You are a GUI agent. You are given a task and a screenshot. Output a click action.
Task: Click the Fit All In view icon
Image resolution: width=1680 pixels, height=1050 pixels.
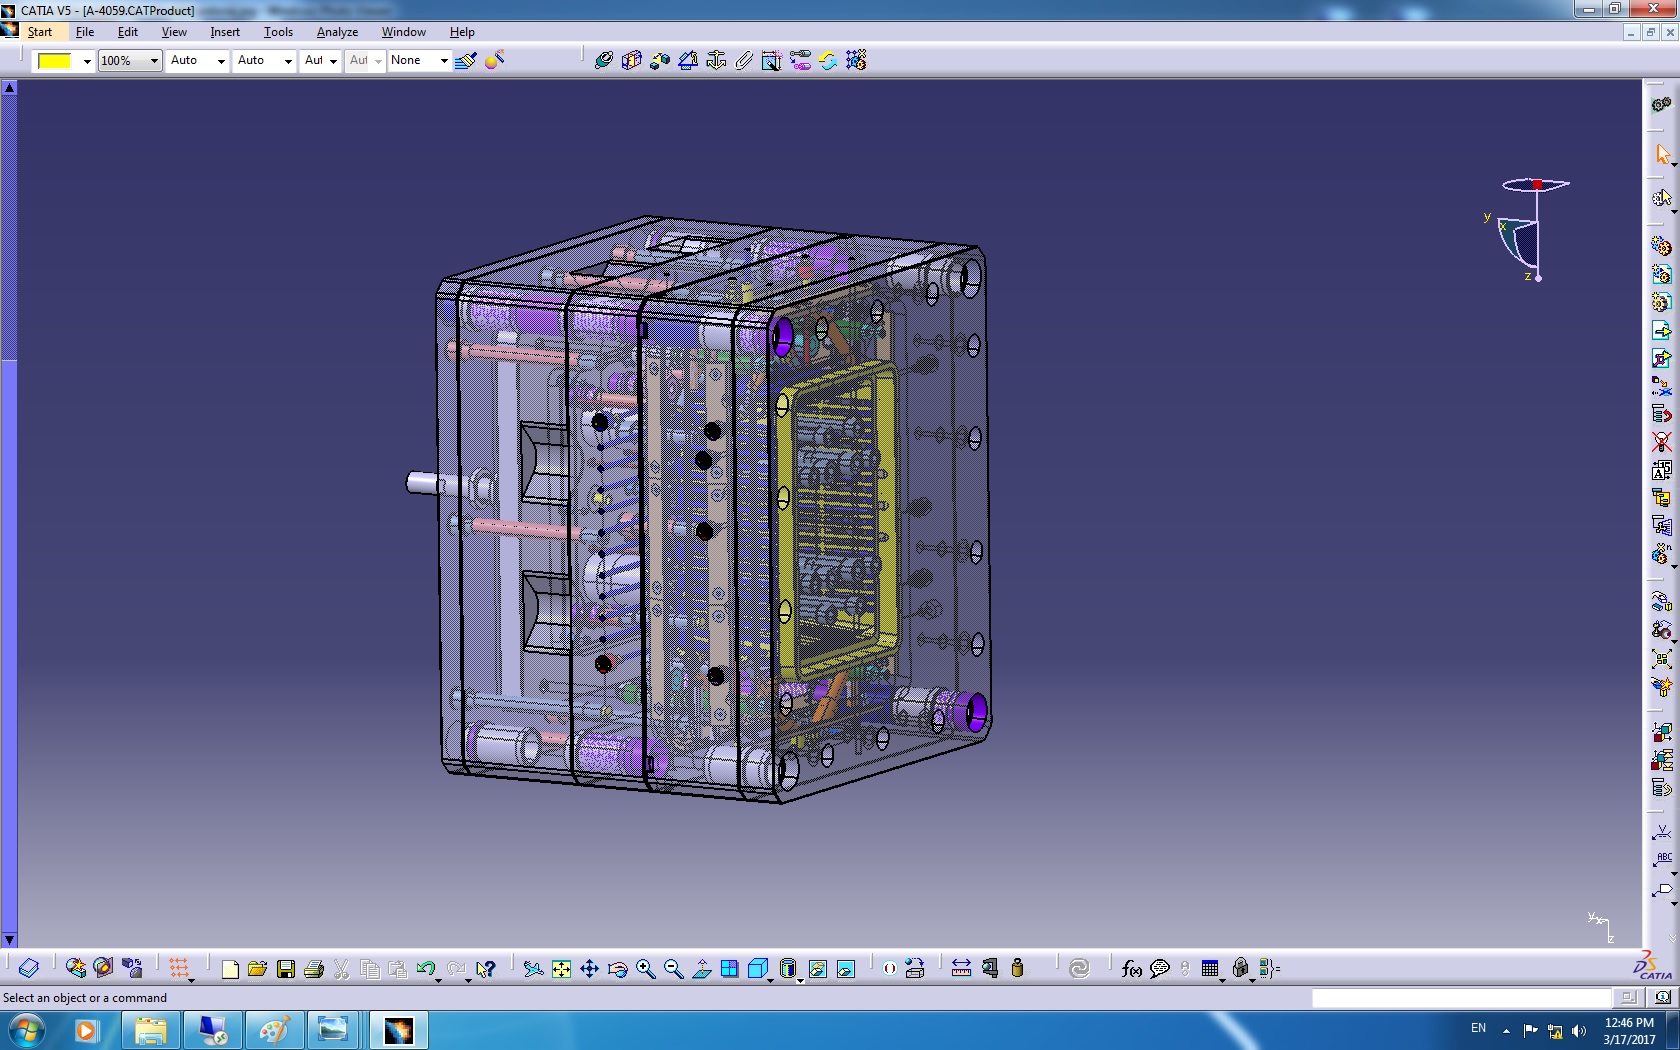point(561,969)
